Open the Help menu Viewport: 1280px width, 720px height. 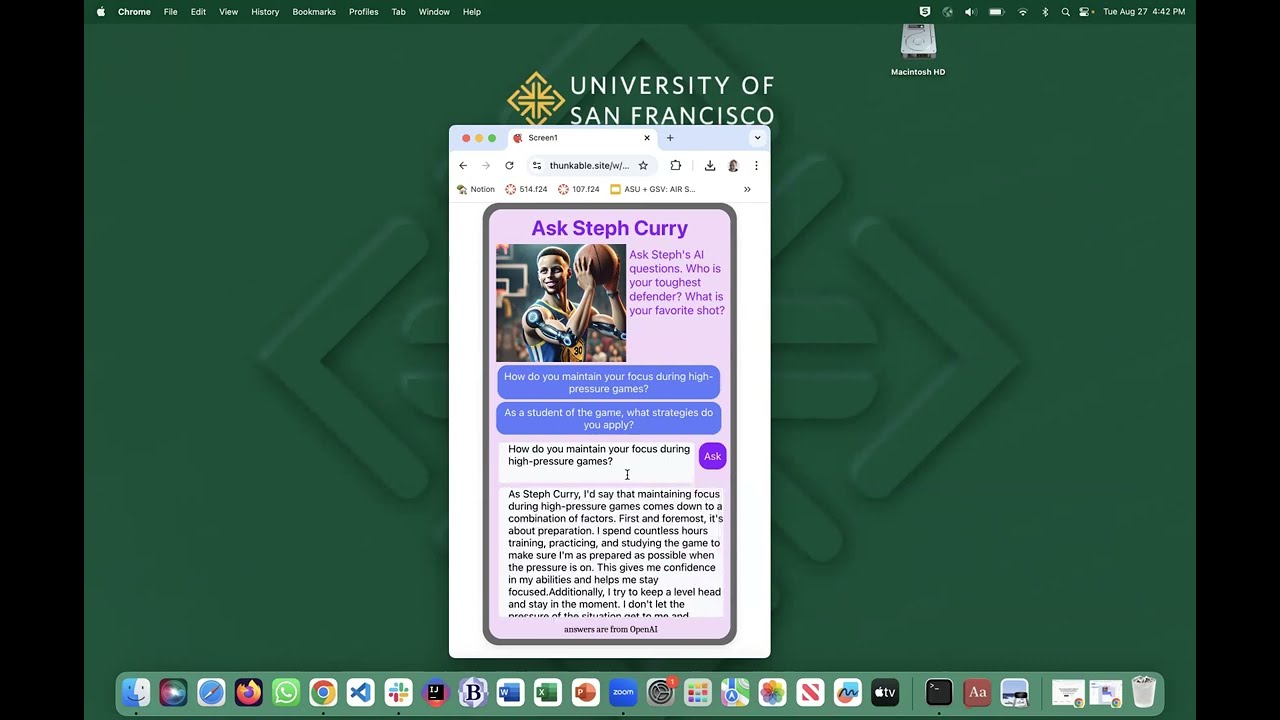click(x=472, y=12)
